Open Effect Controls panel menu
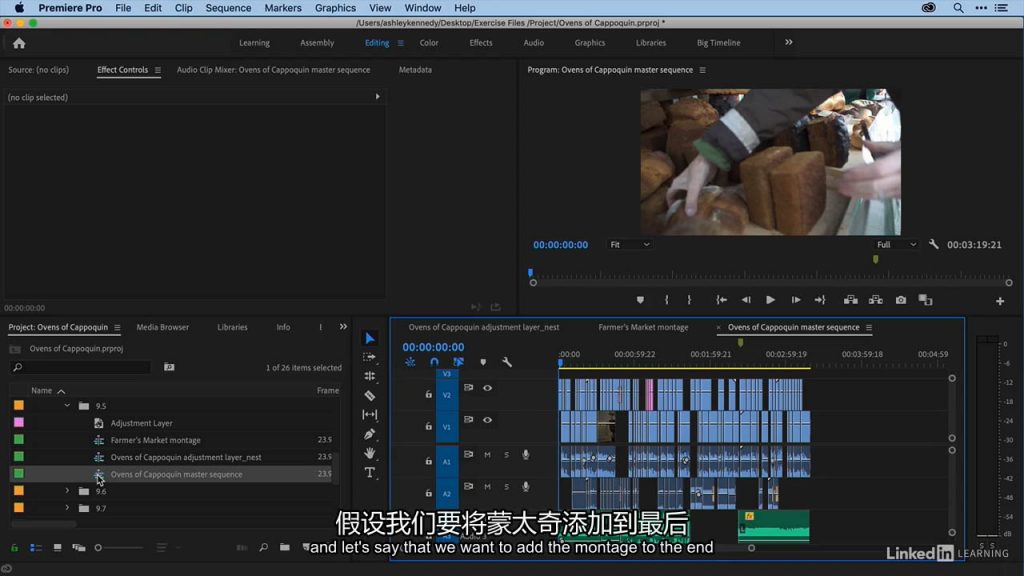This screenshot has height=576, width=1024. tap(157, 70)
